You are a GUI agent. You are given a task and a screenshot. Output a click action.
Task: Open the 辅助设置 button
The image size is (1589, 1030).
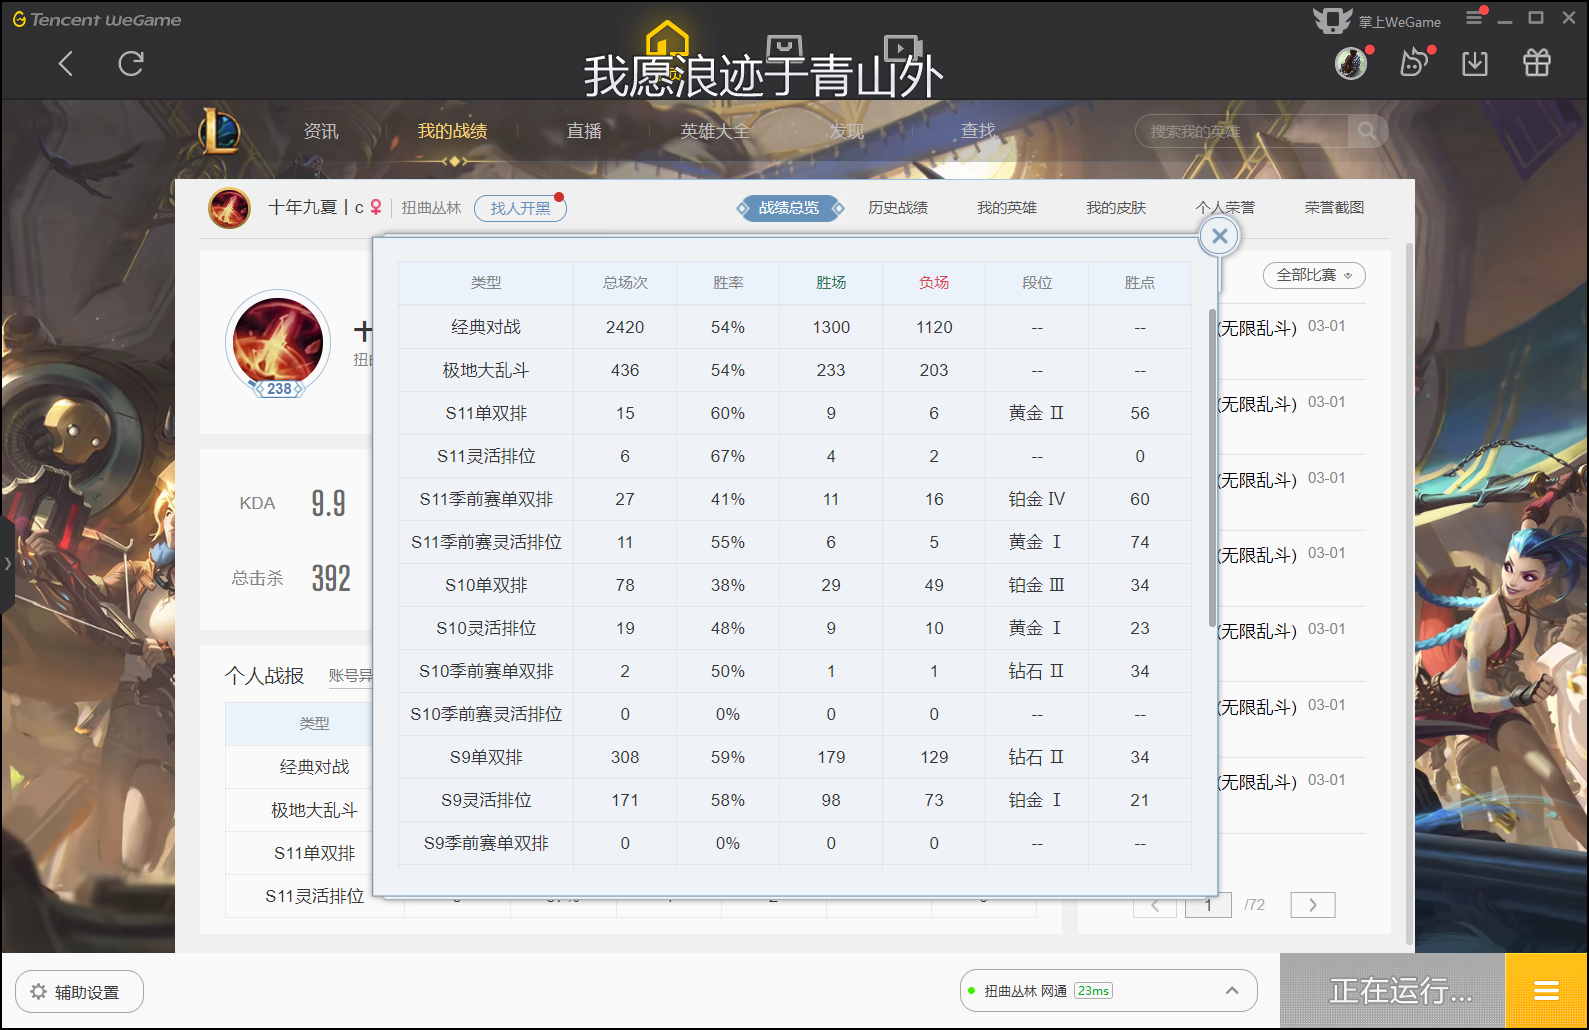(x=79, y=992)
